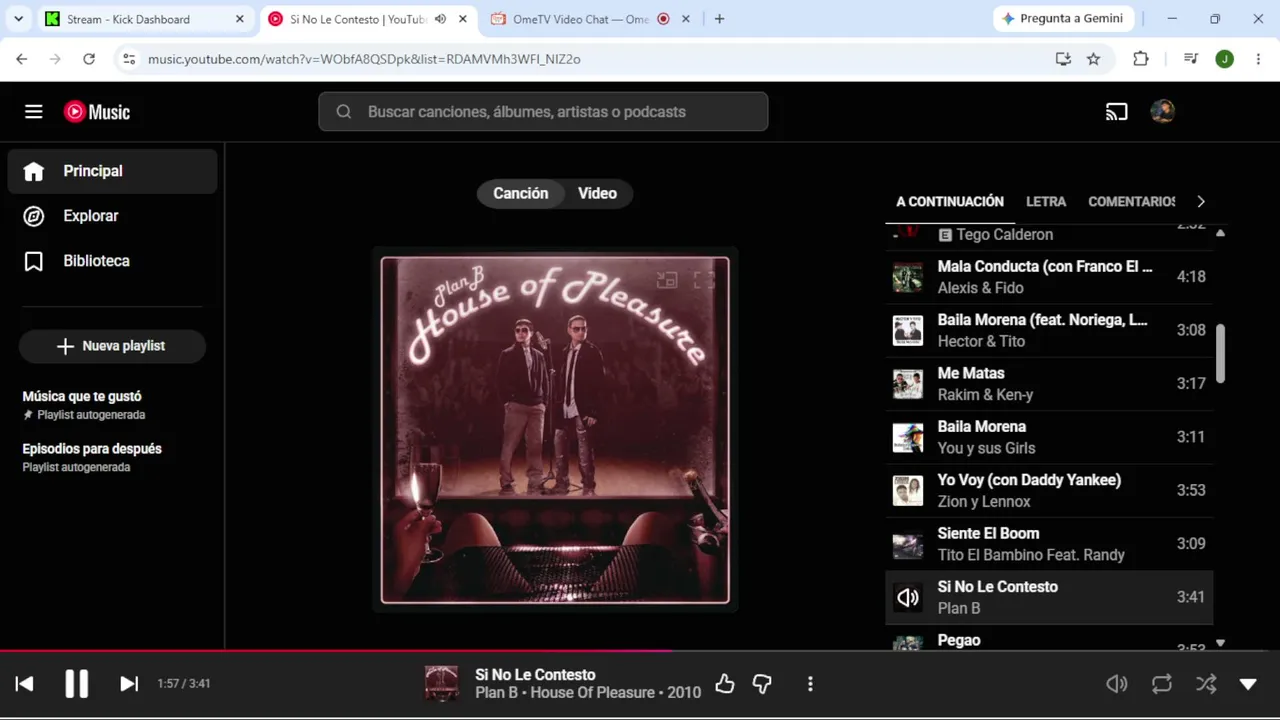Toggle repeat mode

click(1161, 684)
